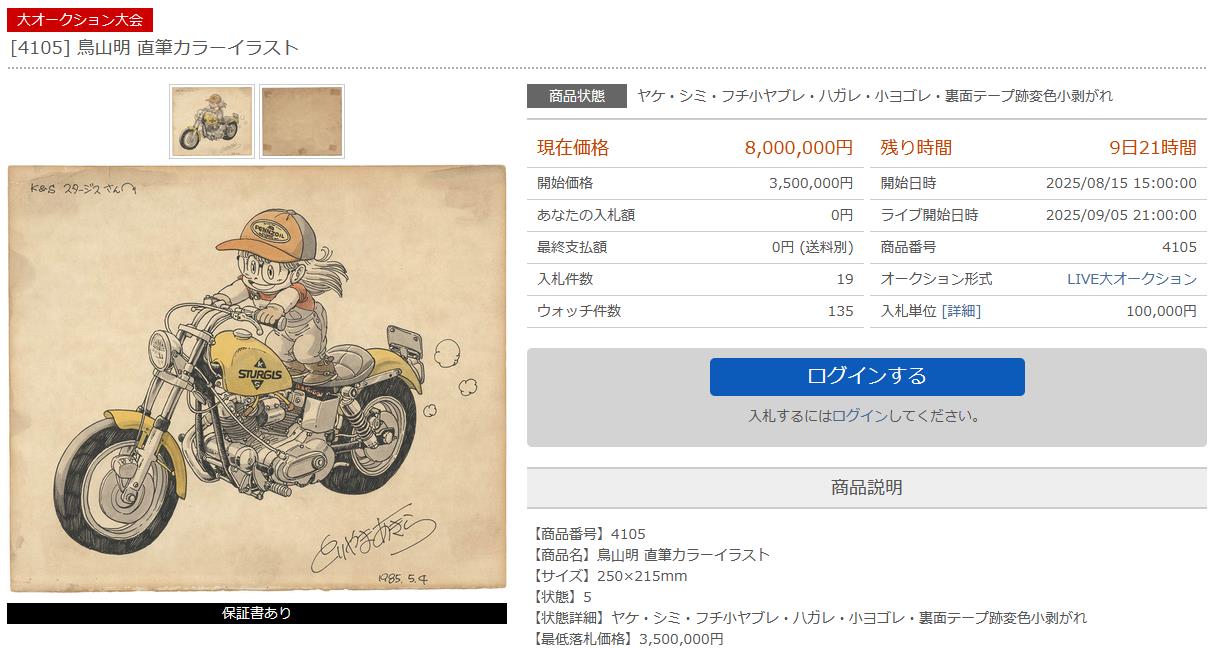This screenshot has height=648, width=1209.
Task: Click the remaining time 9日21時間
Action: pyautogui.click(x=1153, y=148)
